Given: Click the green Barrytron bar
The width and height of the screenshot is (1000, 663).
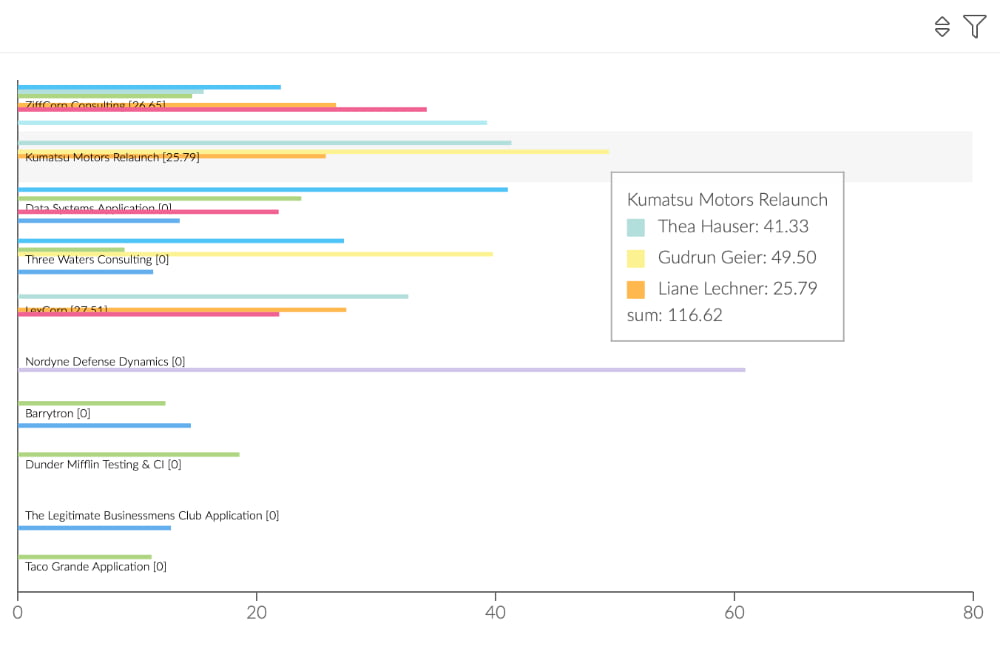Looking at the screenshot, I should (x=92, y=404).
